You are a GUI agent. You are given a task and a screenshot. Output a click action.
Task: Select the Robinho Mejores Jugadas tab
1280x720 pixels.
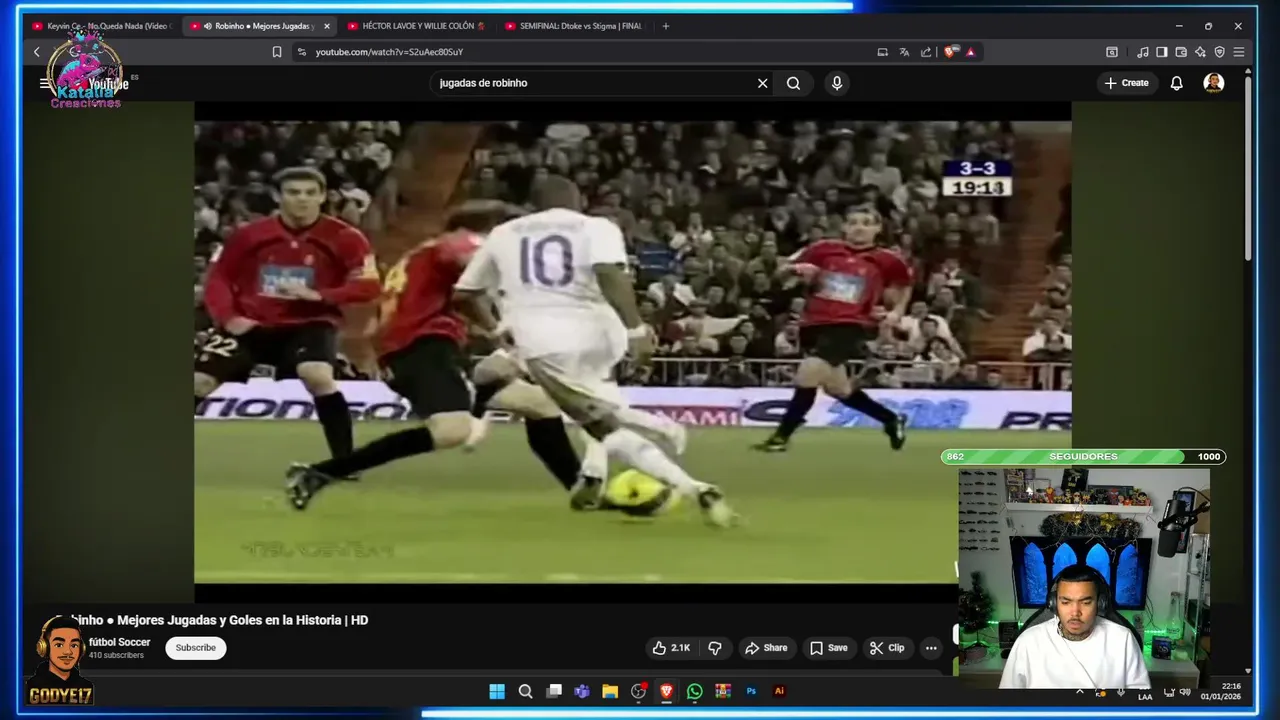point(260,26)
